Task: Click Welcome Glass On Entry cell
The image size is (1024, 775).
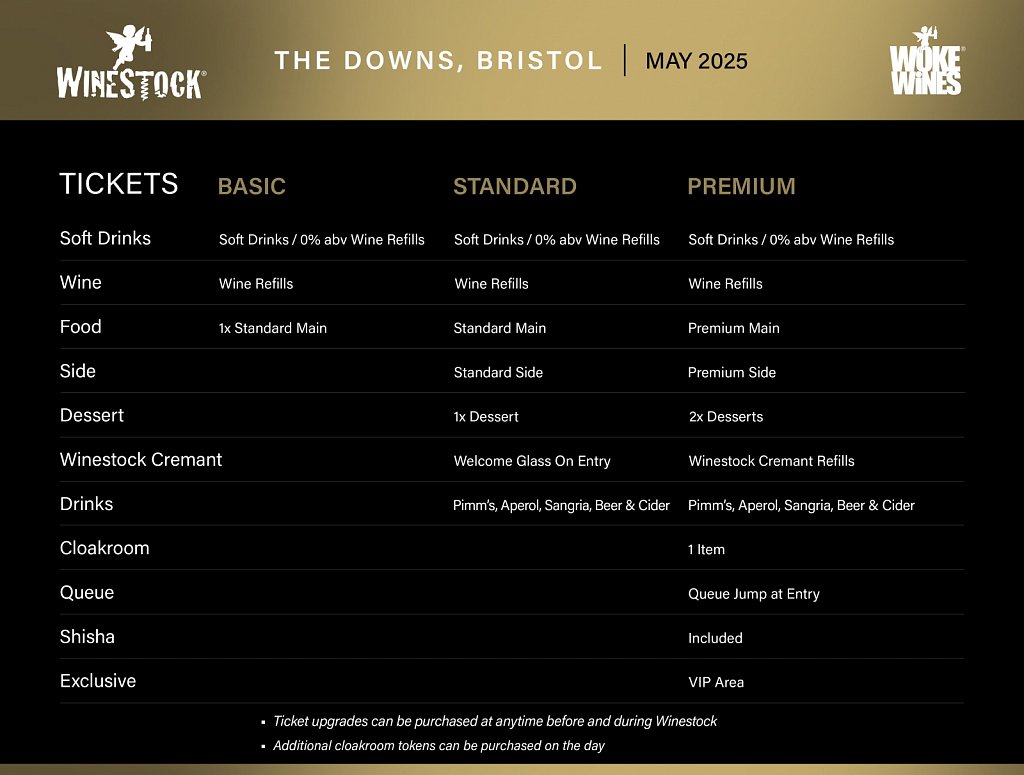Action: point(532,461)
